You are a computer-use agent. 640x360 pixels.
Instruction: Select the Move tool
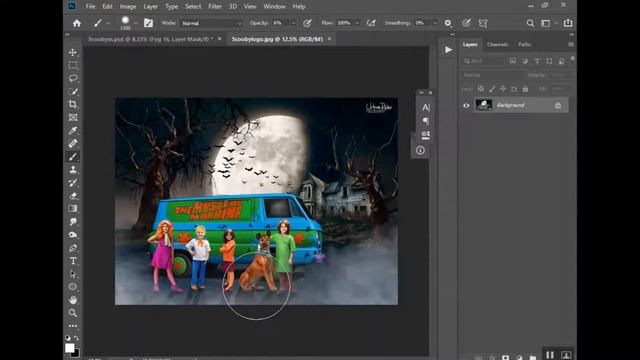click(x=73, y=52)
